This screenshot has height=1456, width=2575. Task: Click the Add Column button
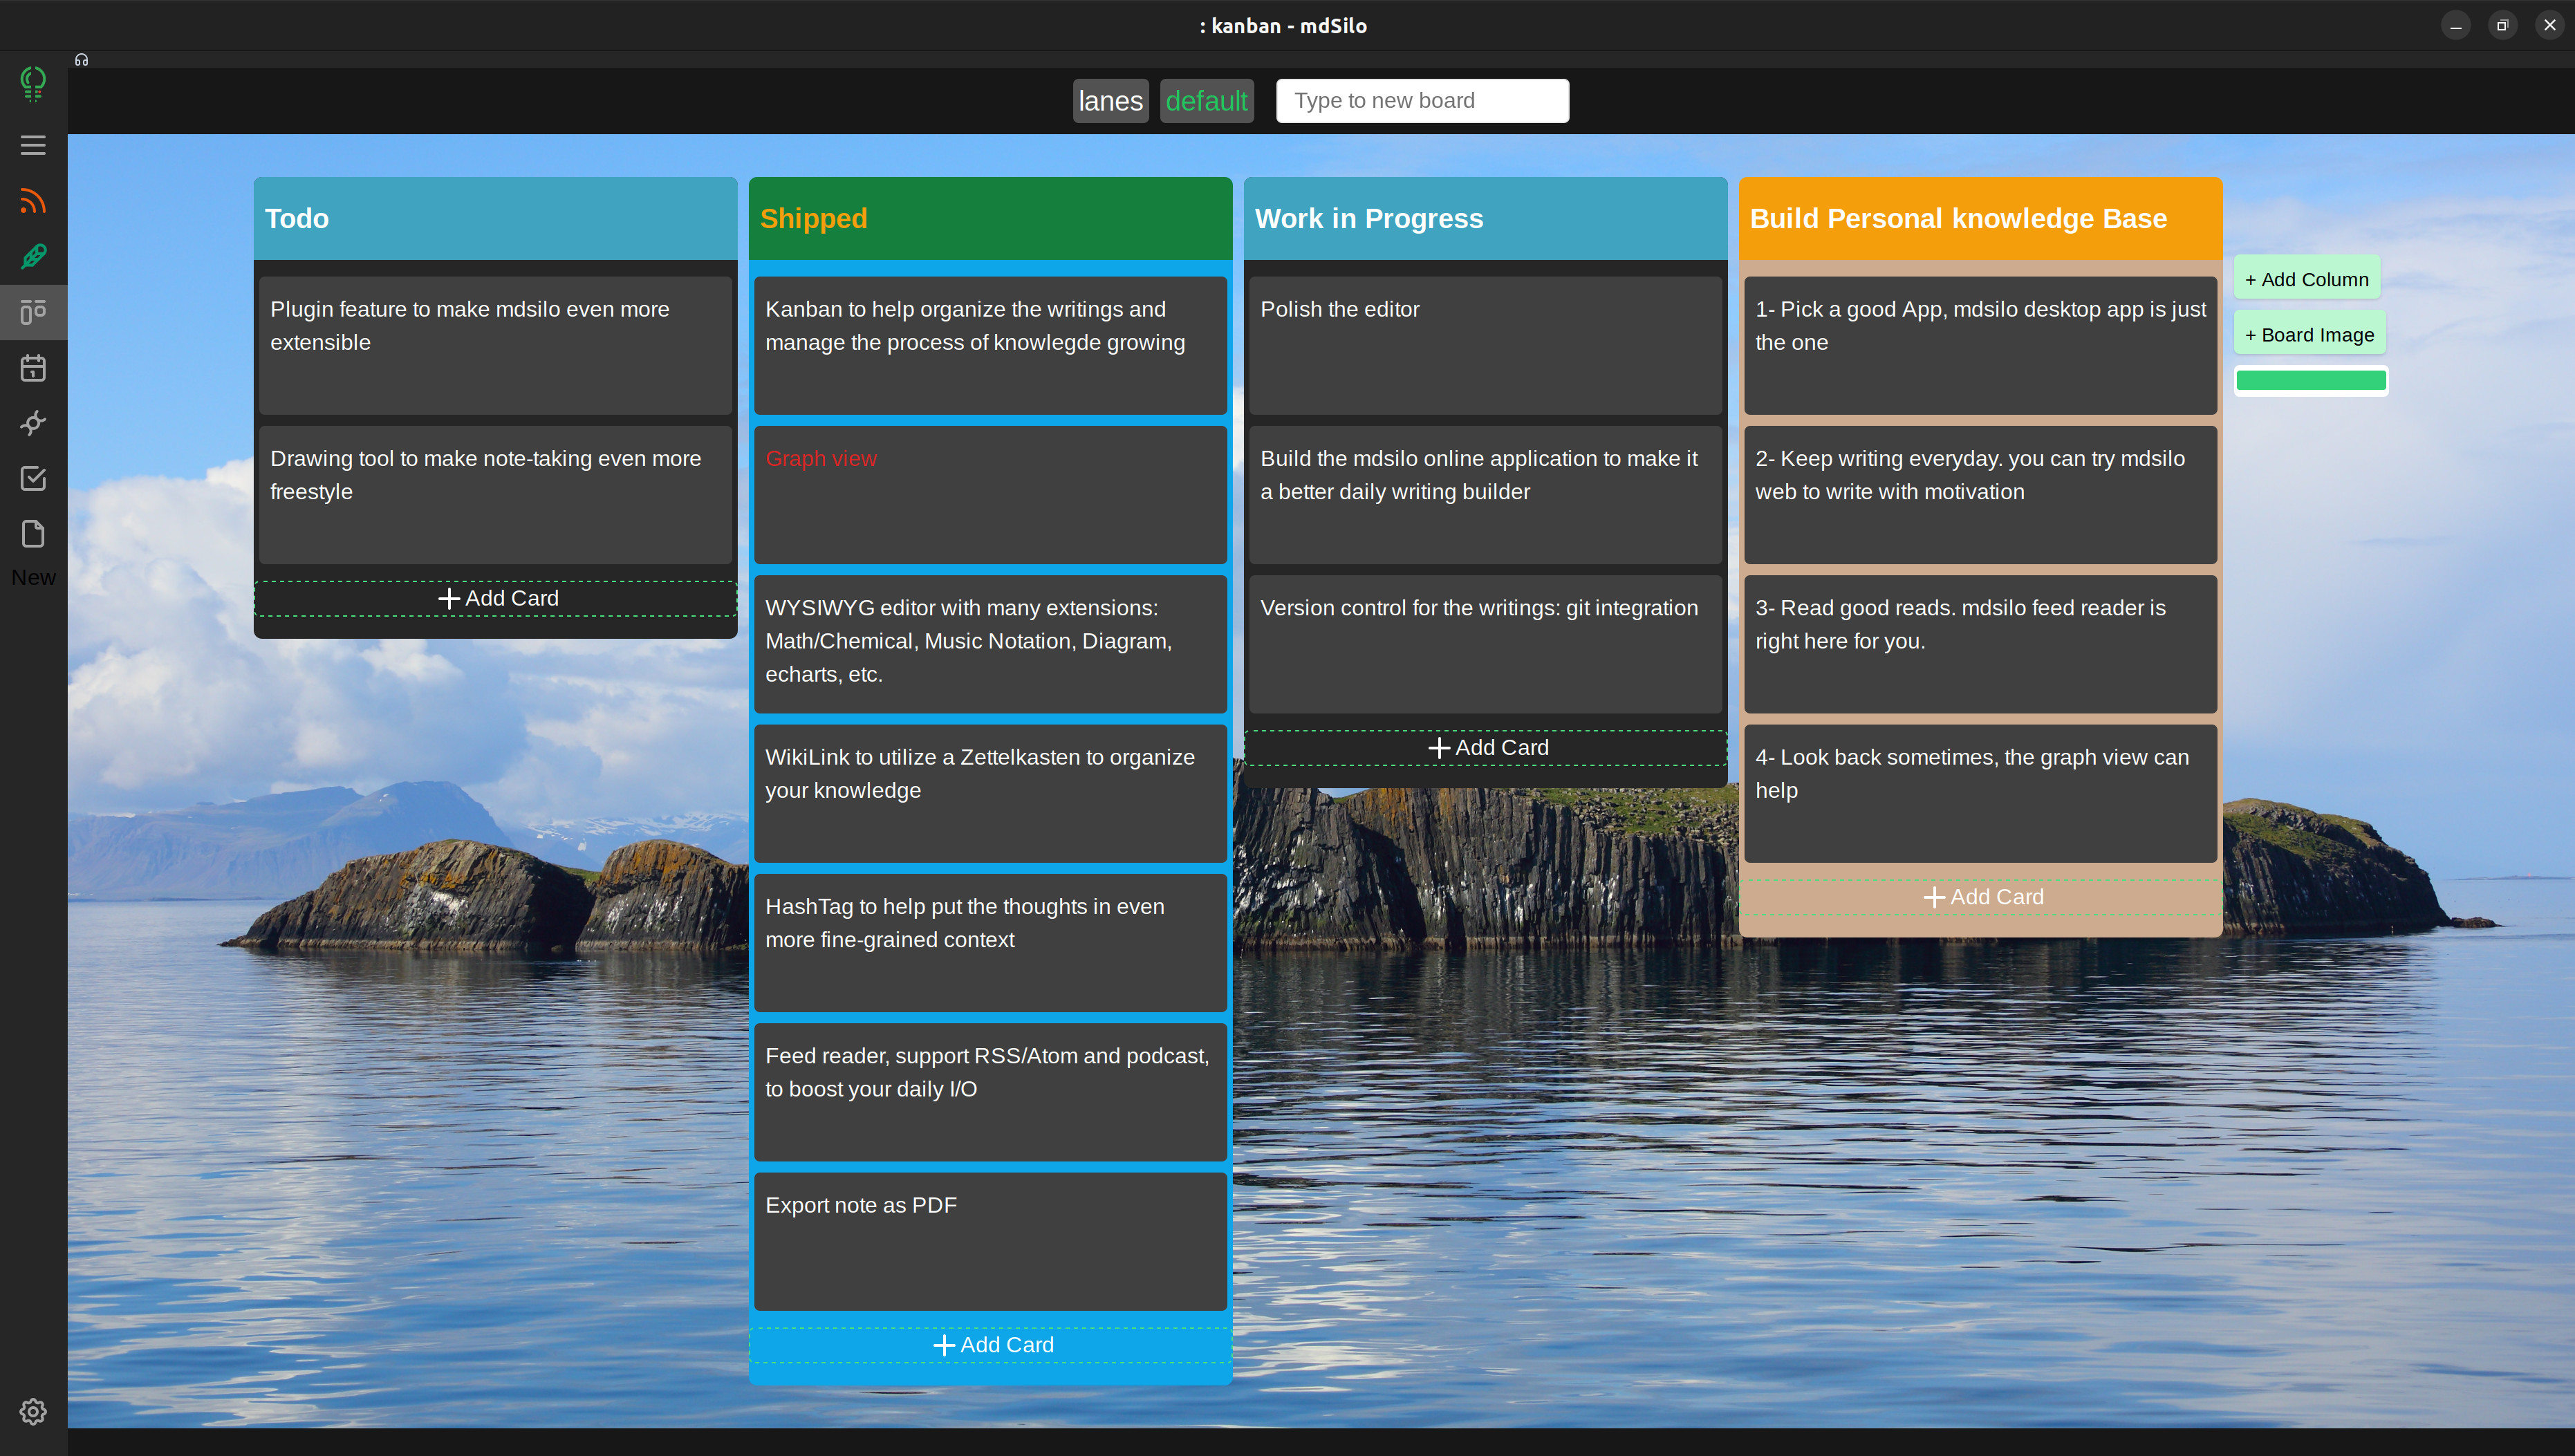tap(2306, 280)
